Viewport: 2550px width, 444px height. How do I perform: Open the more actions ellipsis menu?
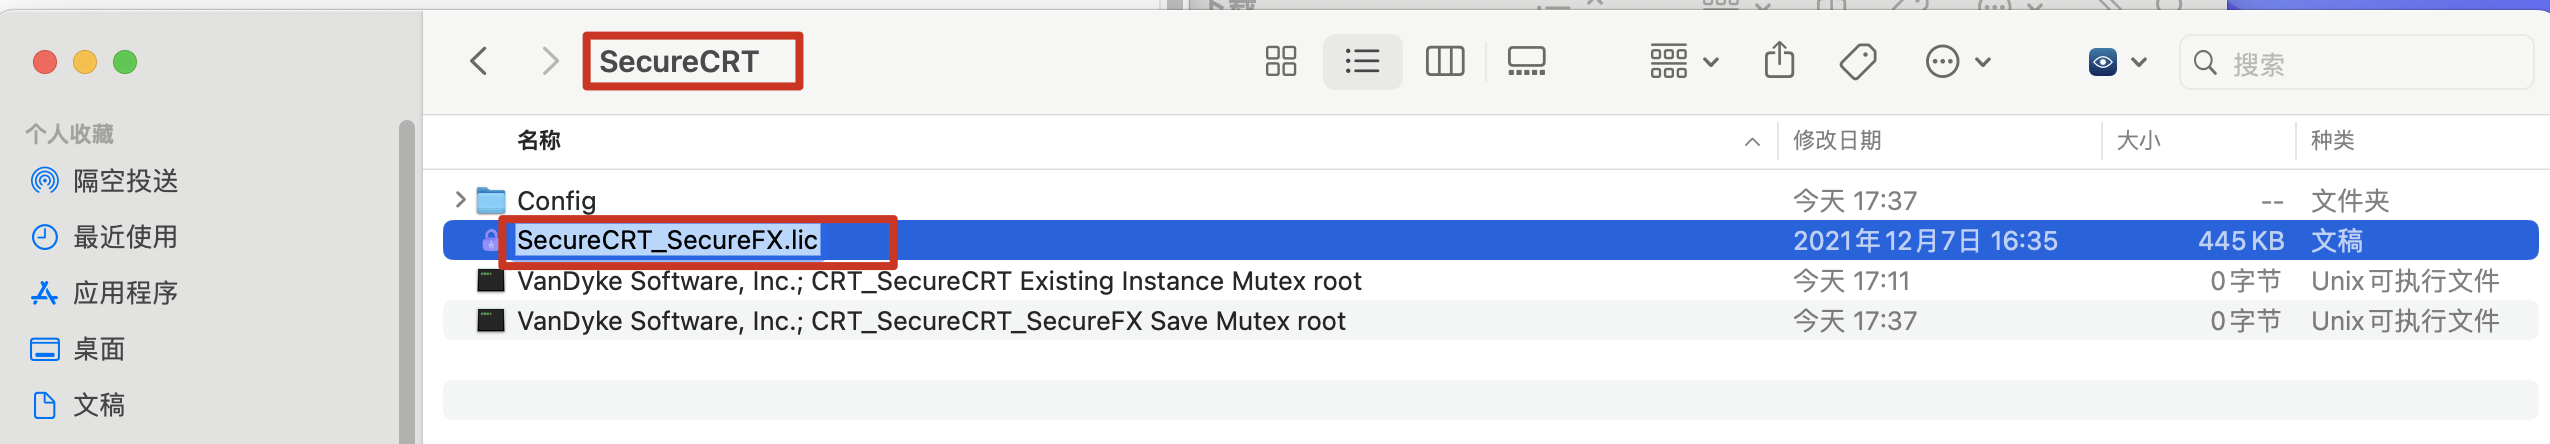tap(1957, 62)
